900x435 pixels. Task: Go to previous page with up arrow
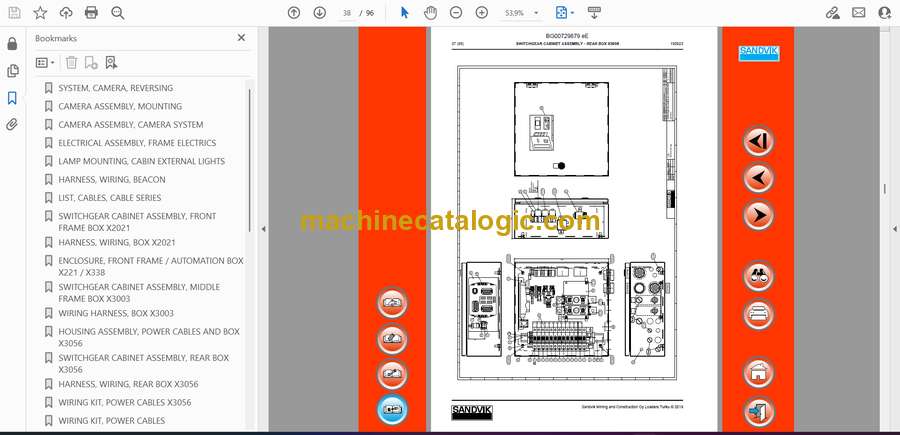[294, 13]
